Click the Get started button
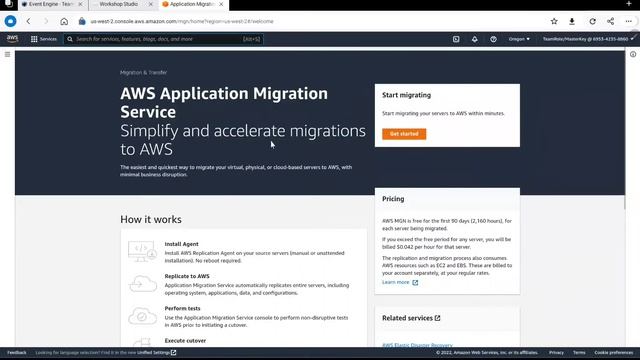 (404, 134)
